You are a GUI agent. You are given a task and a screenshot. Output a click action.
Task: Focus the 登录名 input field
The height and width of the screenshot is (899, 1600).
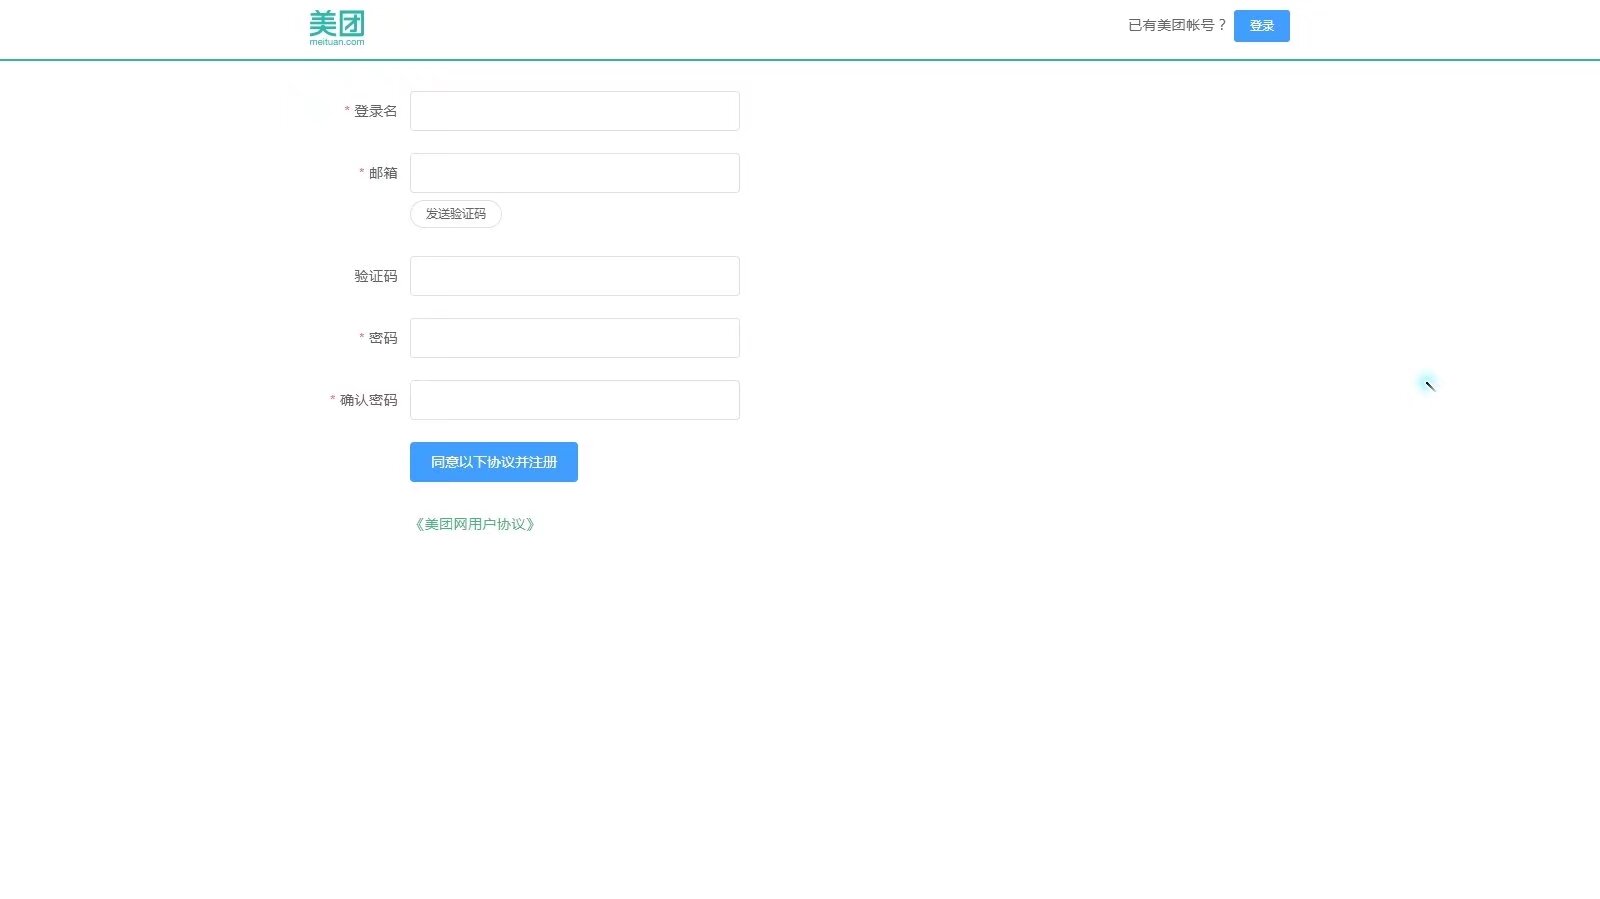coord(575,111)
